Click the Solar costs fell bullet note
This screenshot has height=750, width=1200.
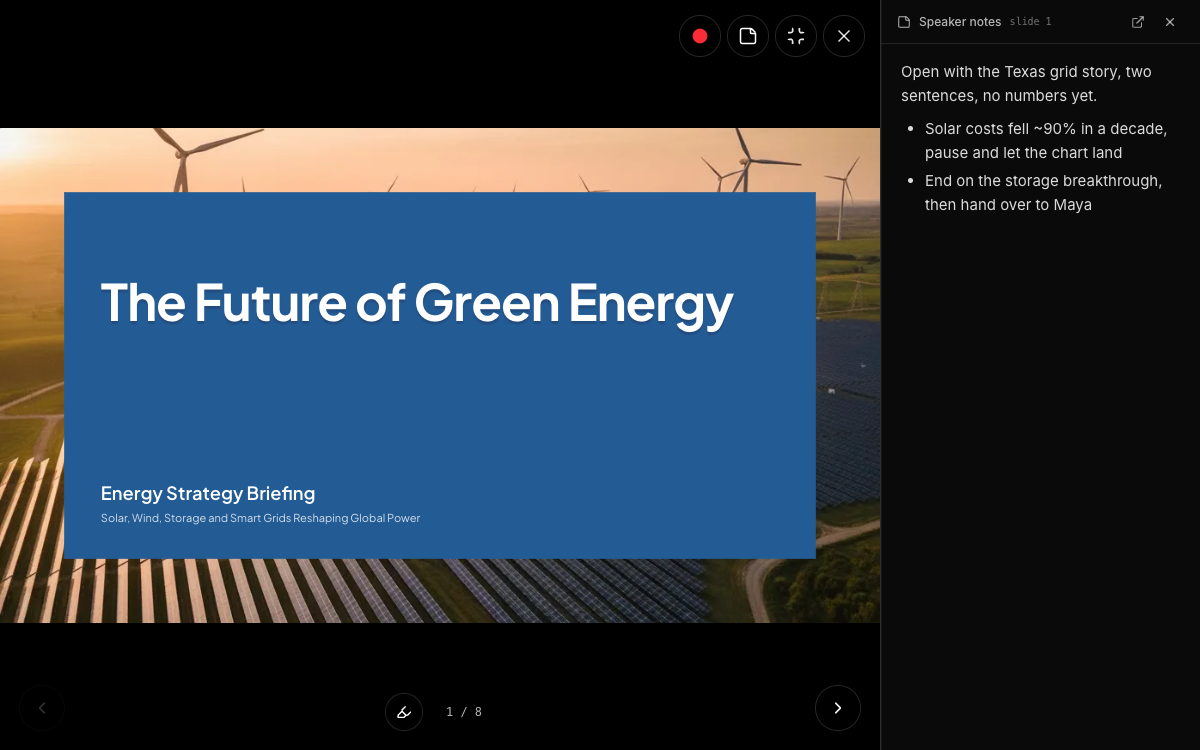[1046, 141]
